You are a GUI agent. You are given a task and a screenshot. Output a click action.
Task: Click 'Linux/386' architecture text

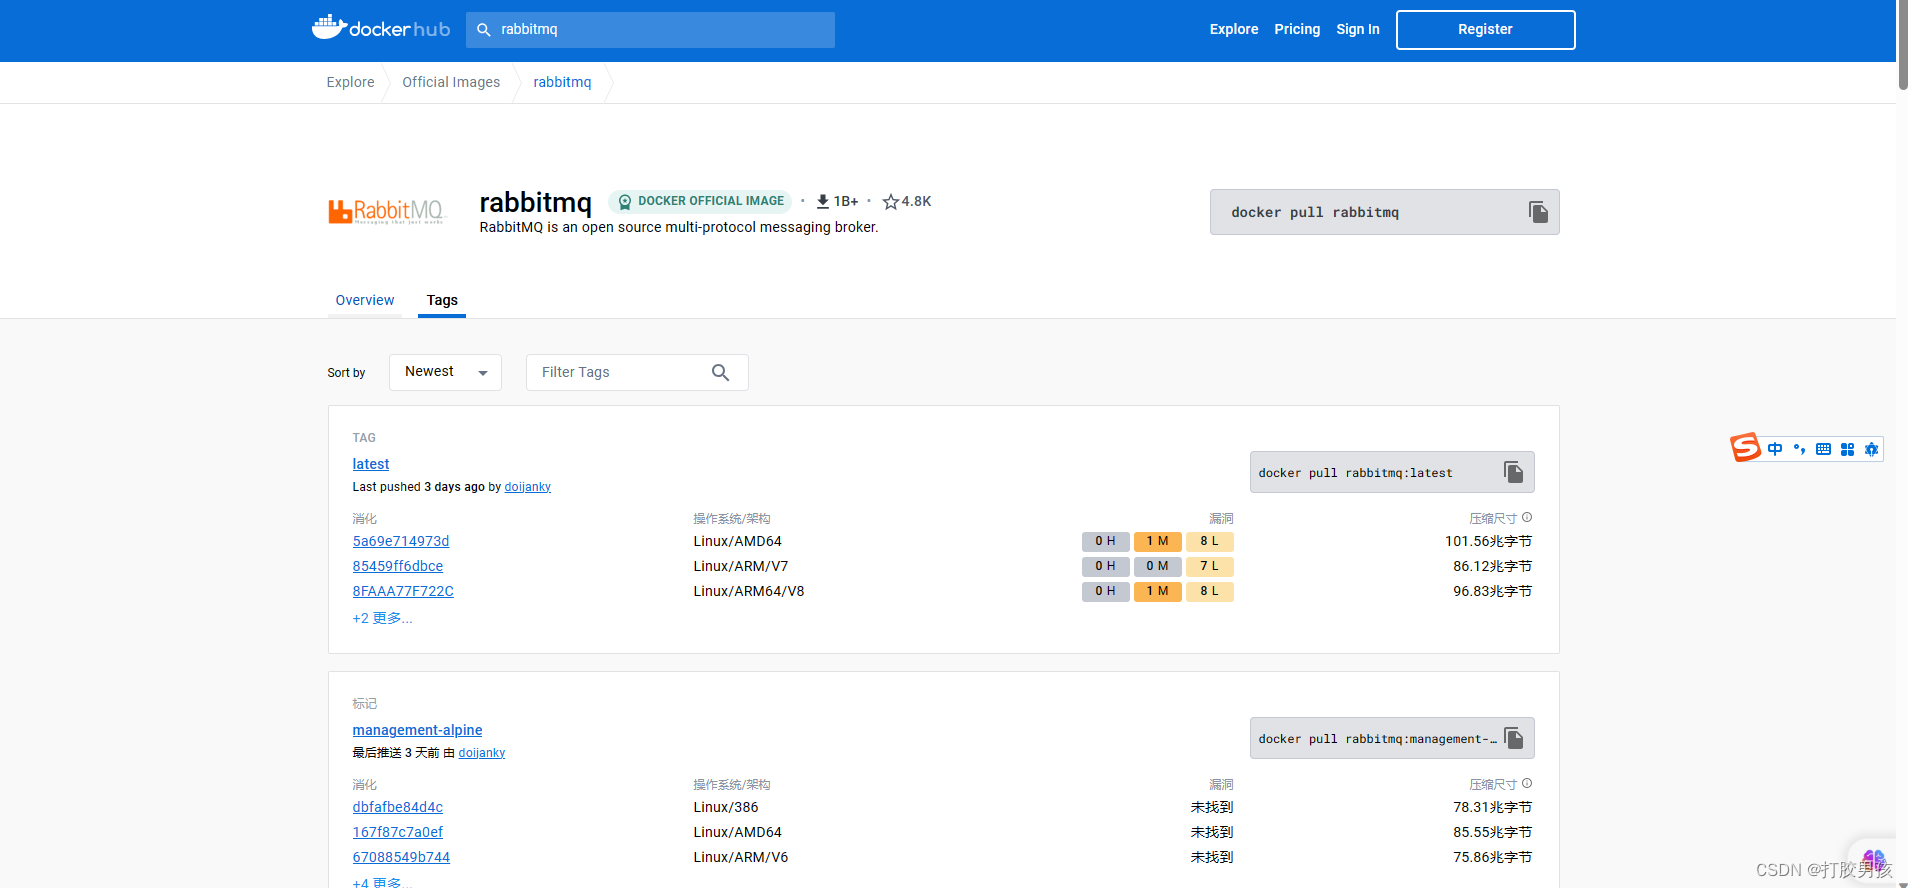[x=726, y=807]
